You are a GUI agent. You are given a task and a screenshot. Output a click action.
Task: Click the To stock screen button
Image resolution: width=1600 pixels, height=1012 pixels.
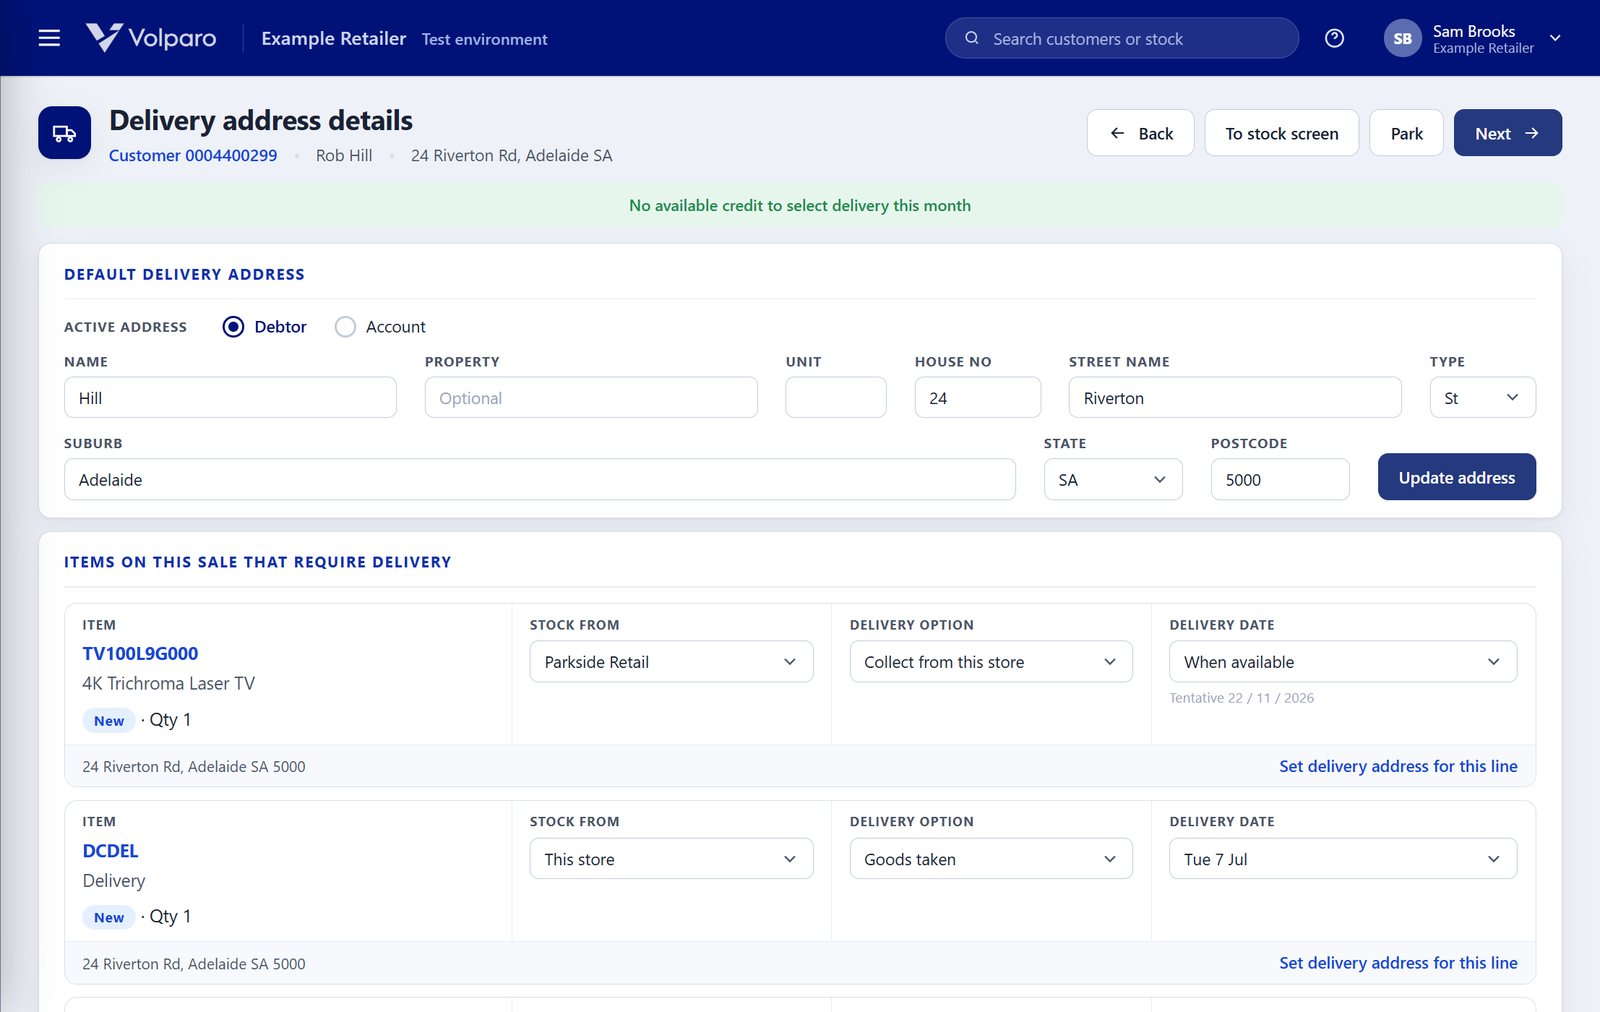point(1281,133)
